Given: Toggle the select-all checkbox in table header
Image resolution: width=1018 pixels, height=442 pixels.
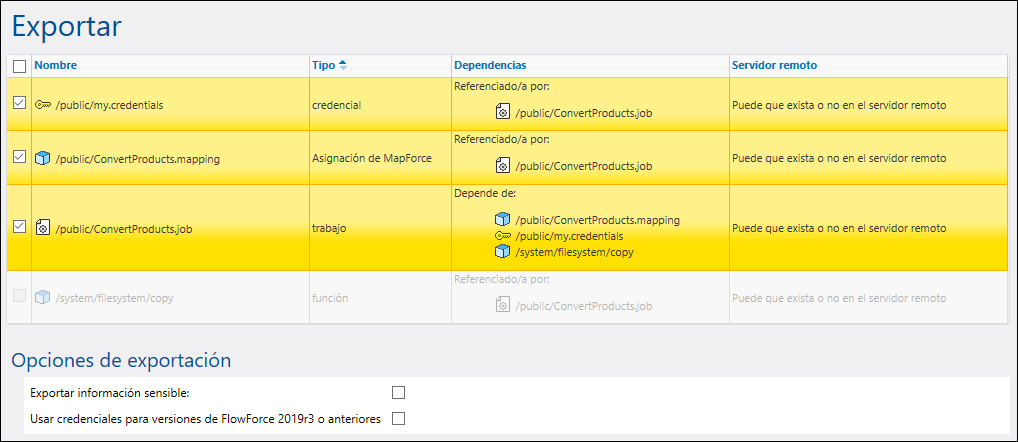Looking at the screenshot, I should [19, 66].
